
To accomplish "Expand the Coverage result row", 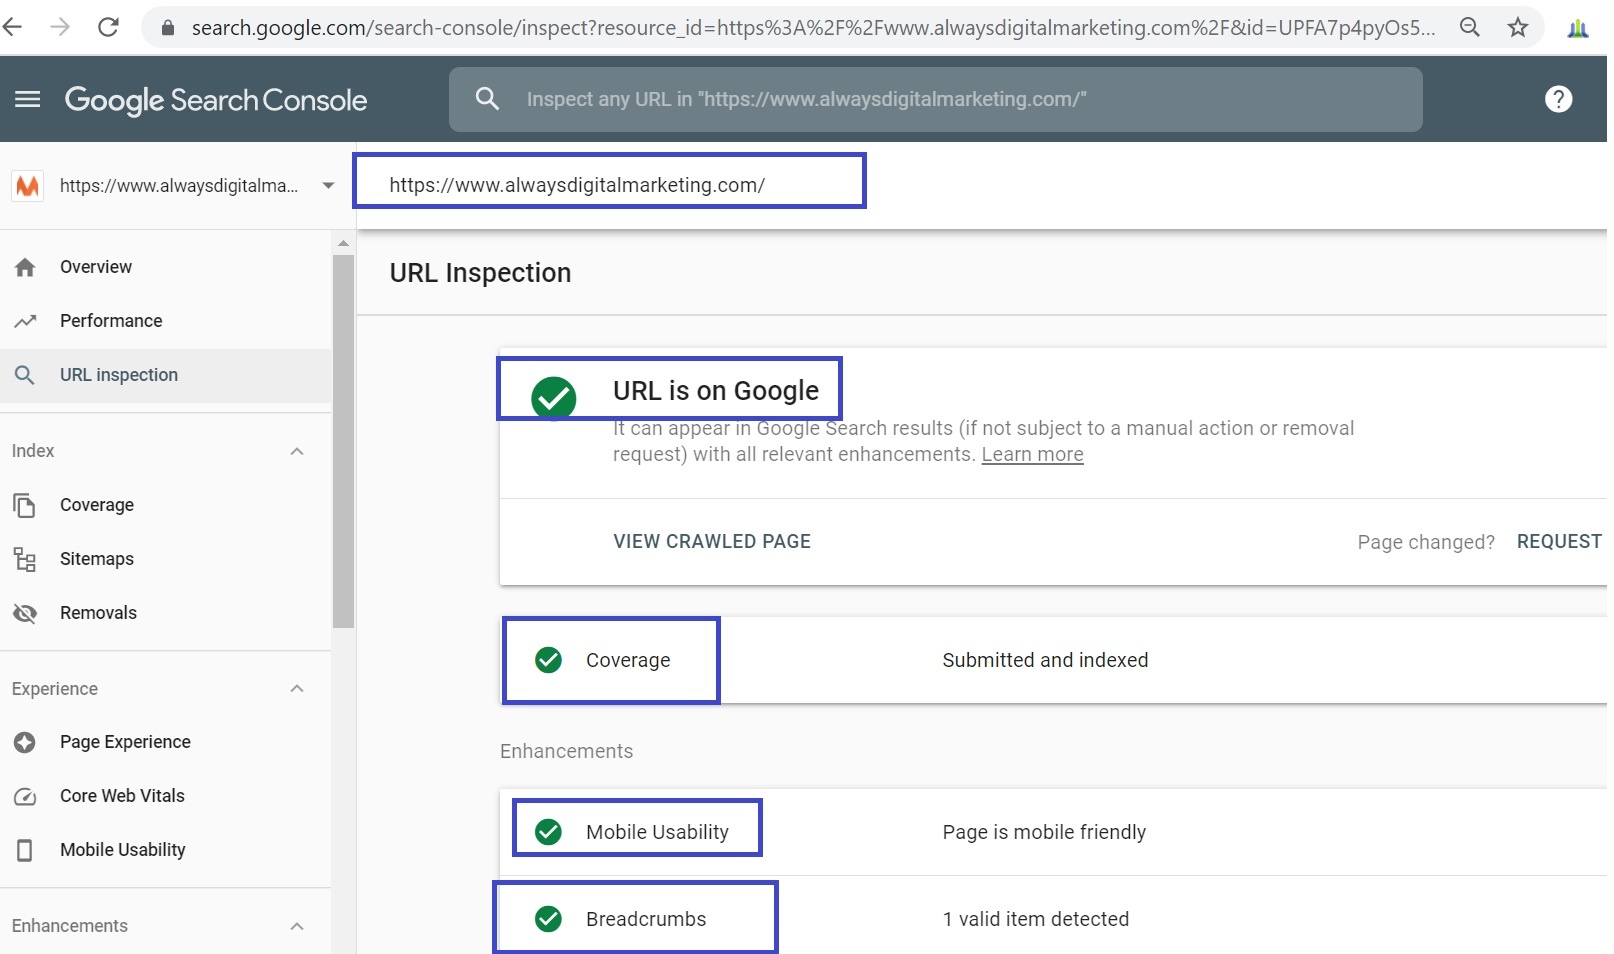I will coord(1053,660).
